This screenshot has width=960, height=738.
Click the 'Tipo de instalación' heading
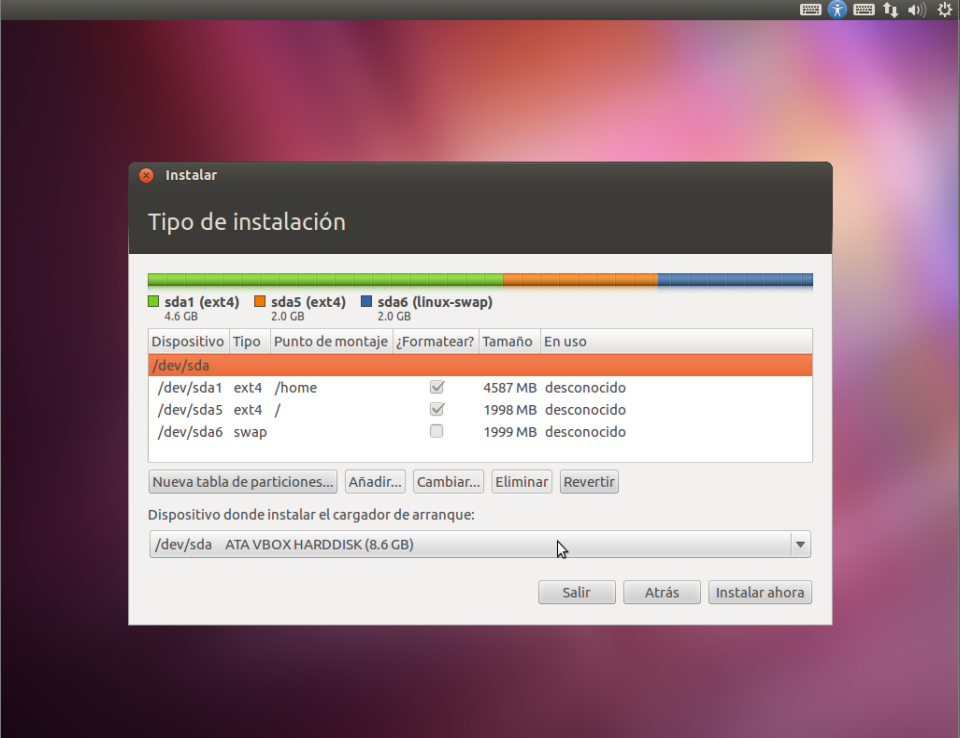247,222
